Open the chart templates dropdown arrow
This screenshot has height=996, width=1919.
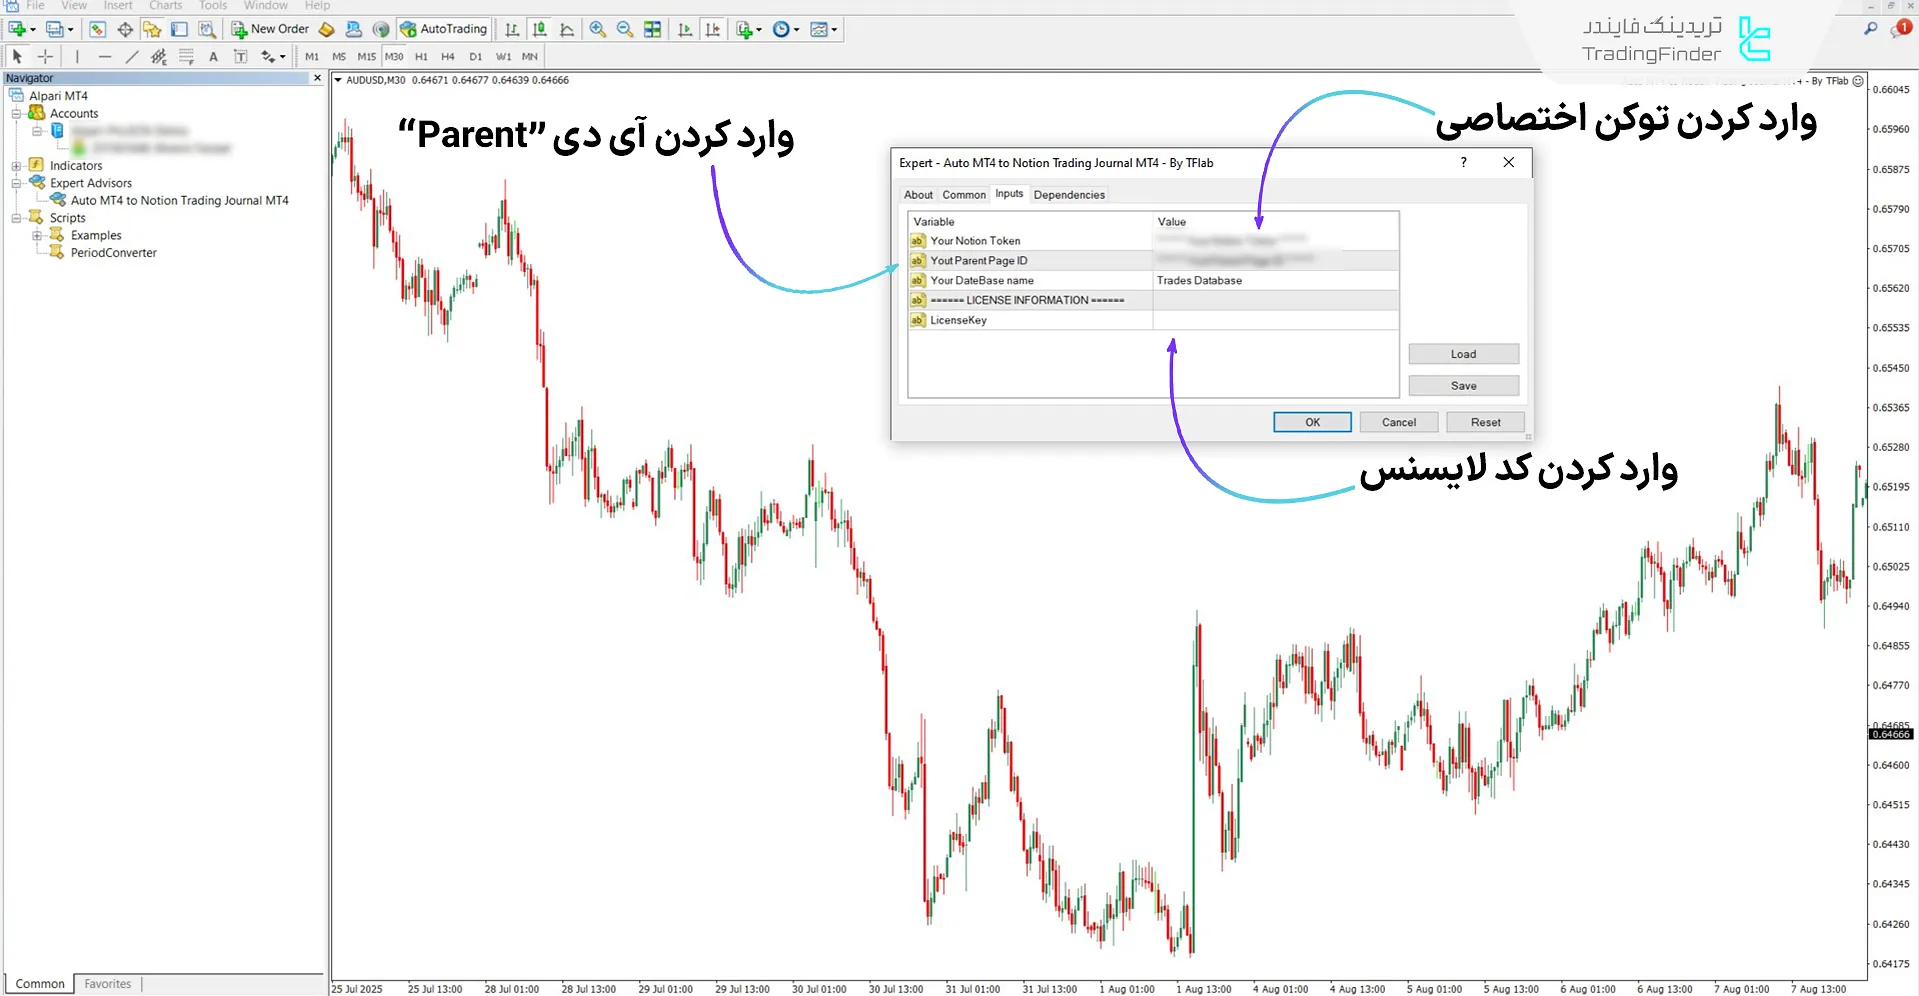click(x=836, y=29)
